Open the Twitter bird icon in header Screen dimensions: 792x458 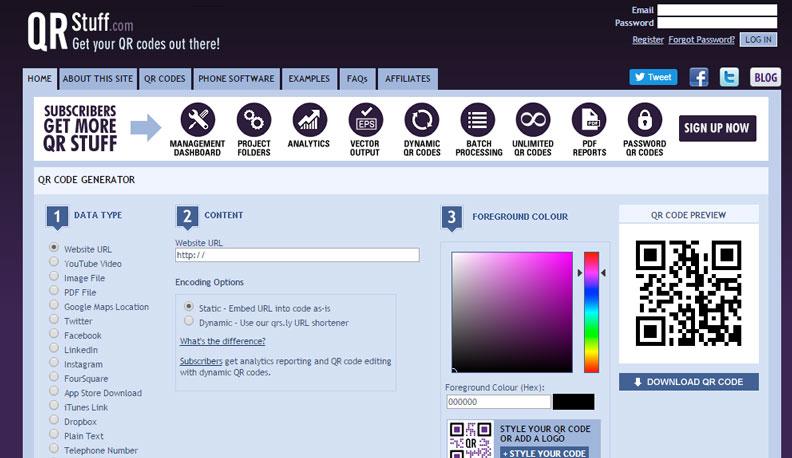pos(729,77)
